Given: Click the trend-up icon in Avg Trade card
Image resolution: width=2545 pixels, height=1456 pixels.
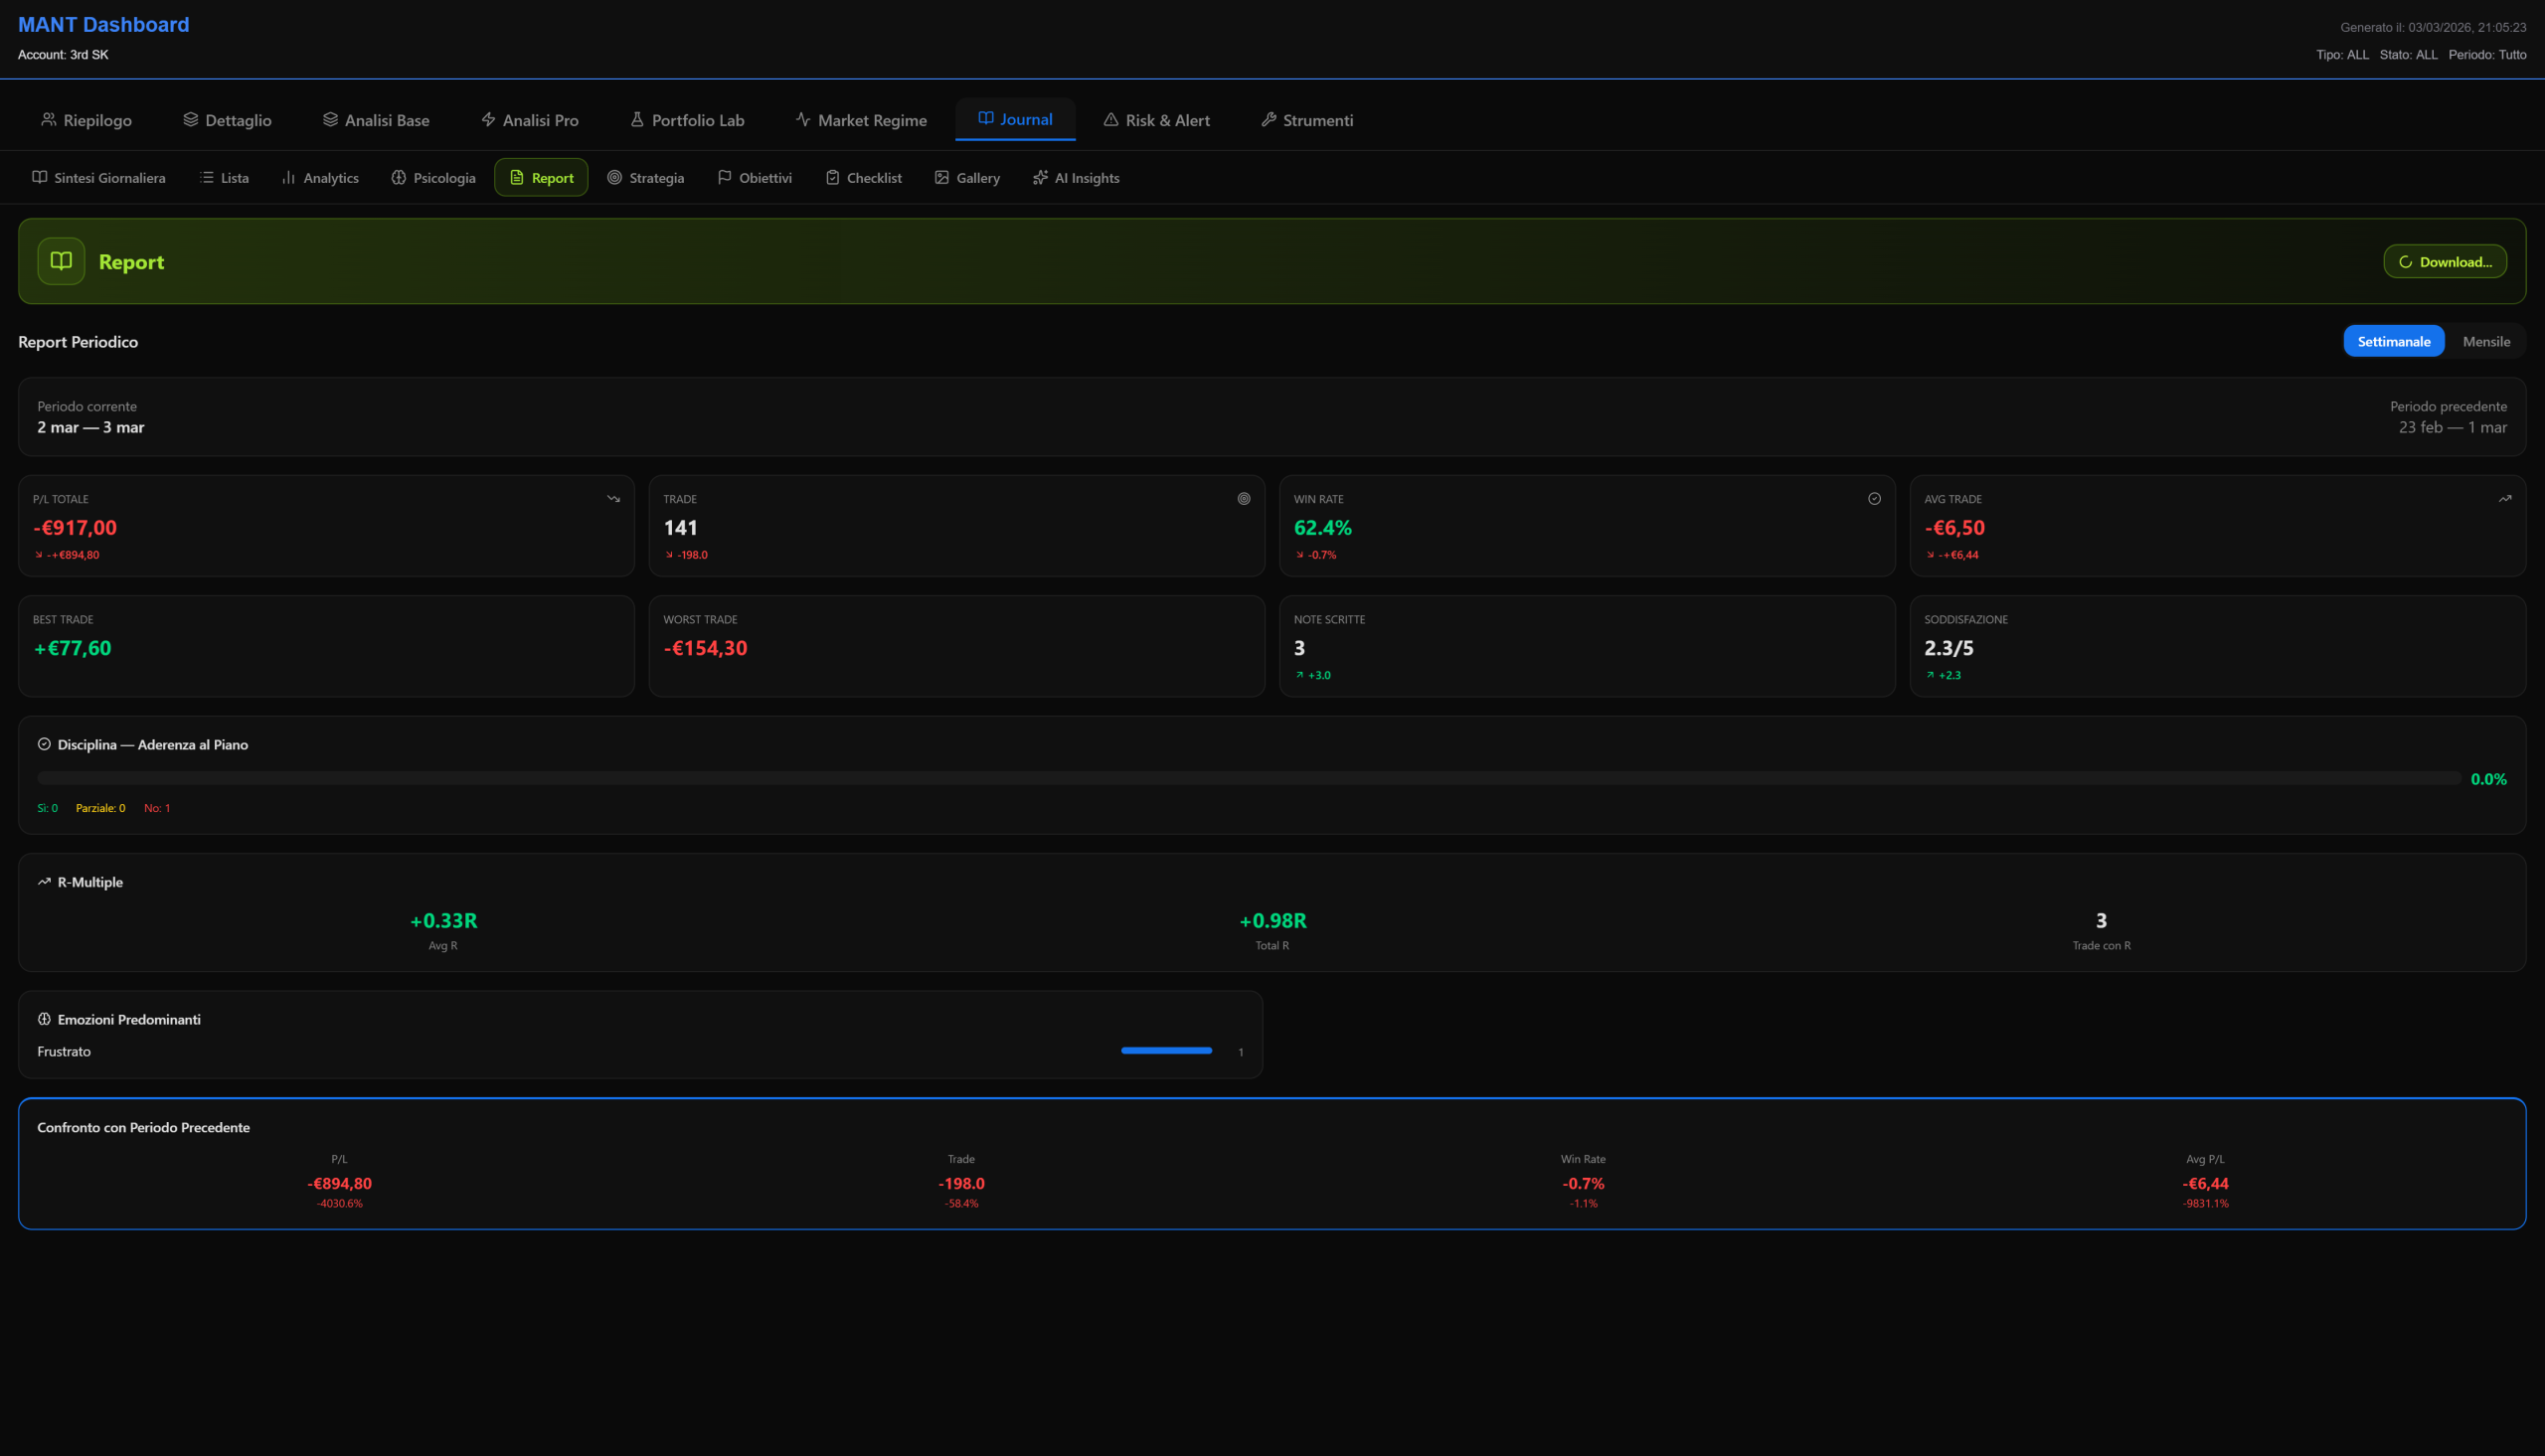Looking at the screenshot, I should click(x=2504, y=499).
